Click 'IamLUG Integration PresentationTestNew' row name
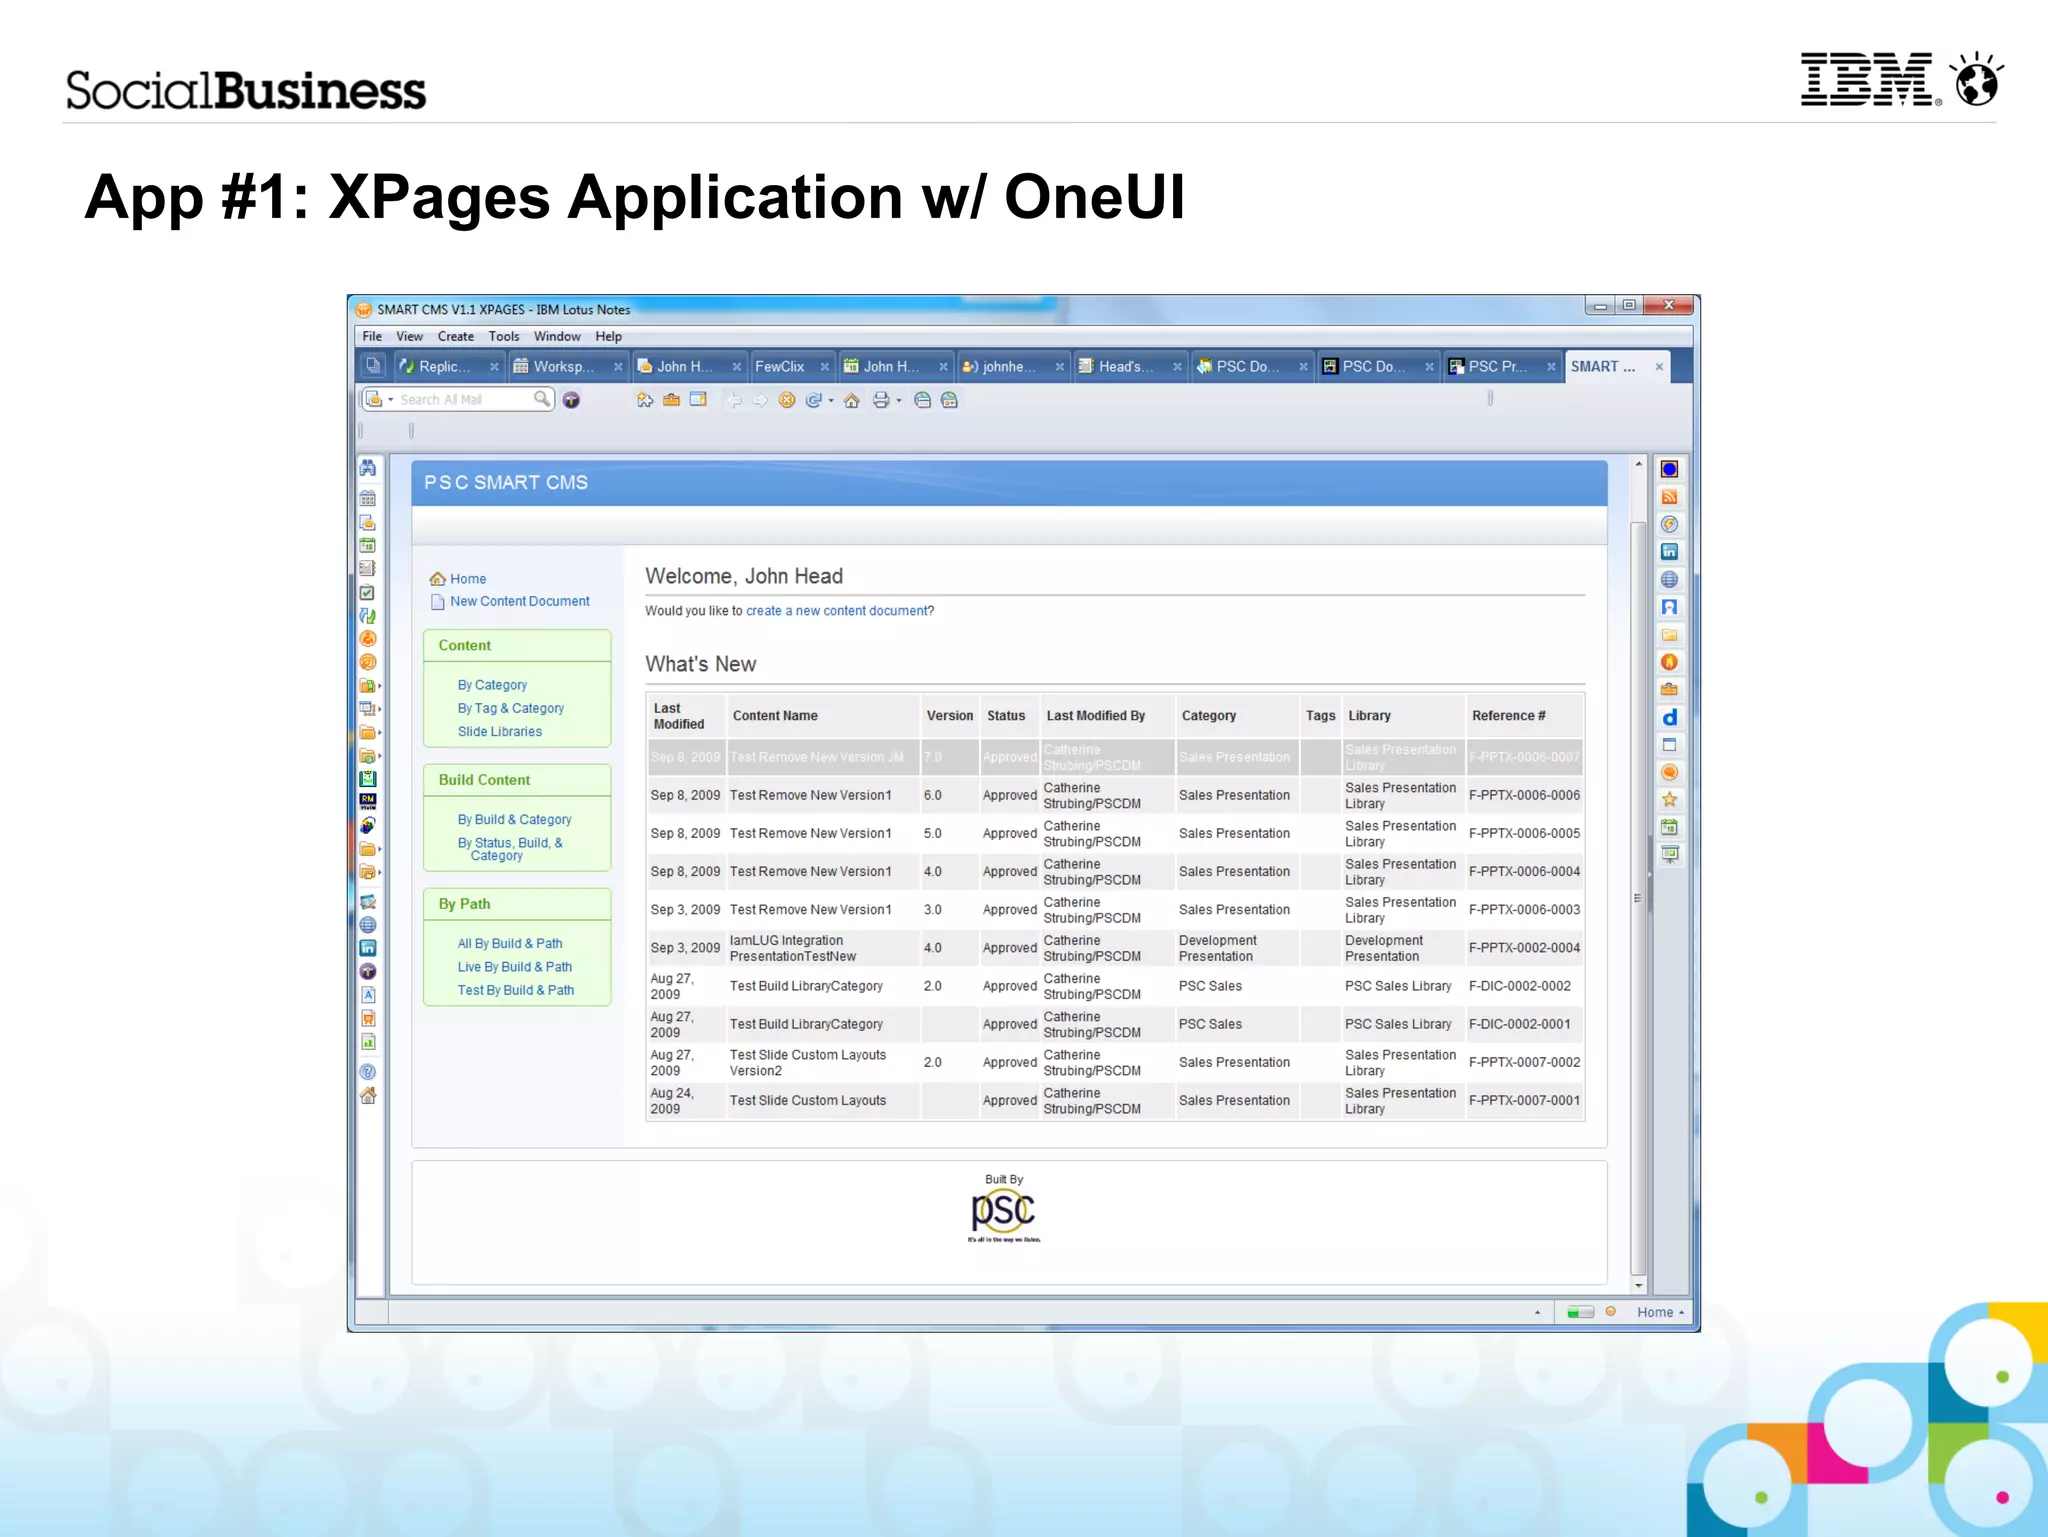The height and width of the screenshot is (1537, 2048). (x=793, y=948)
